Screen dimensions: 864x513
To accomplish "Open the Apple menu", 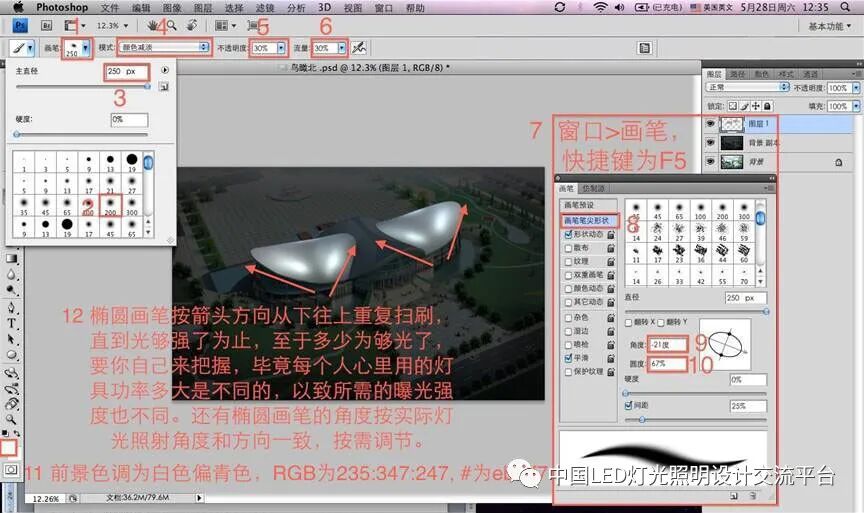I will [x=19, y=7].
